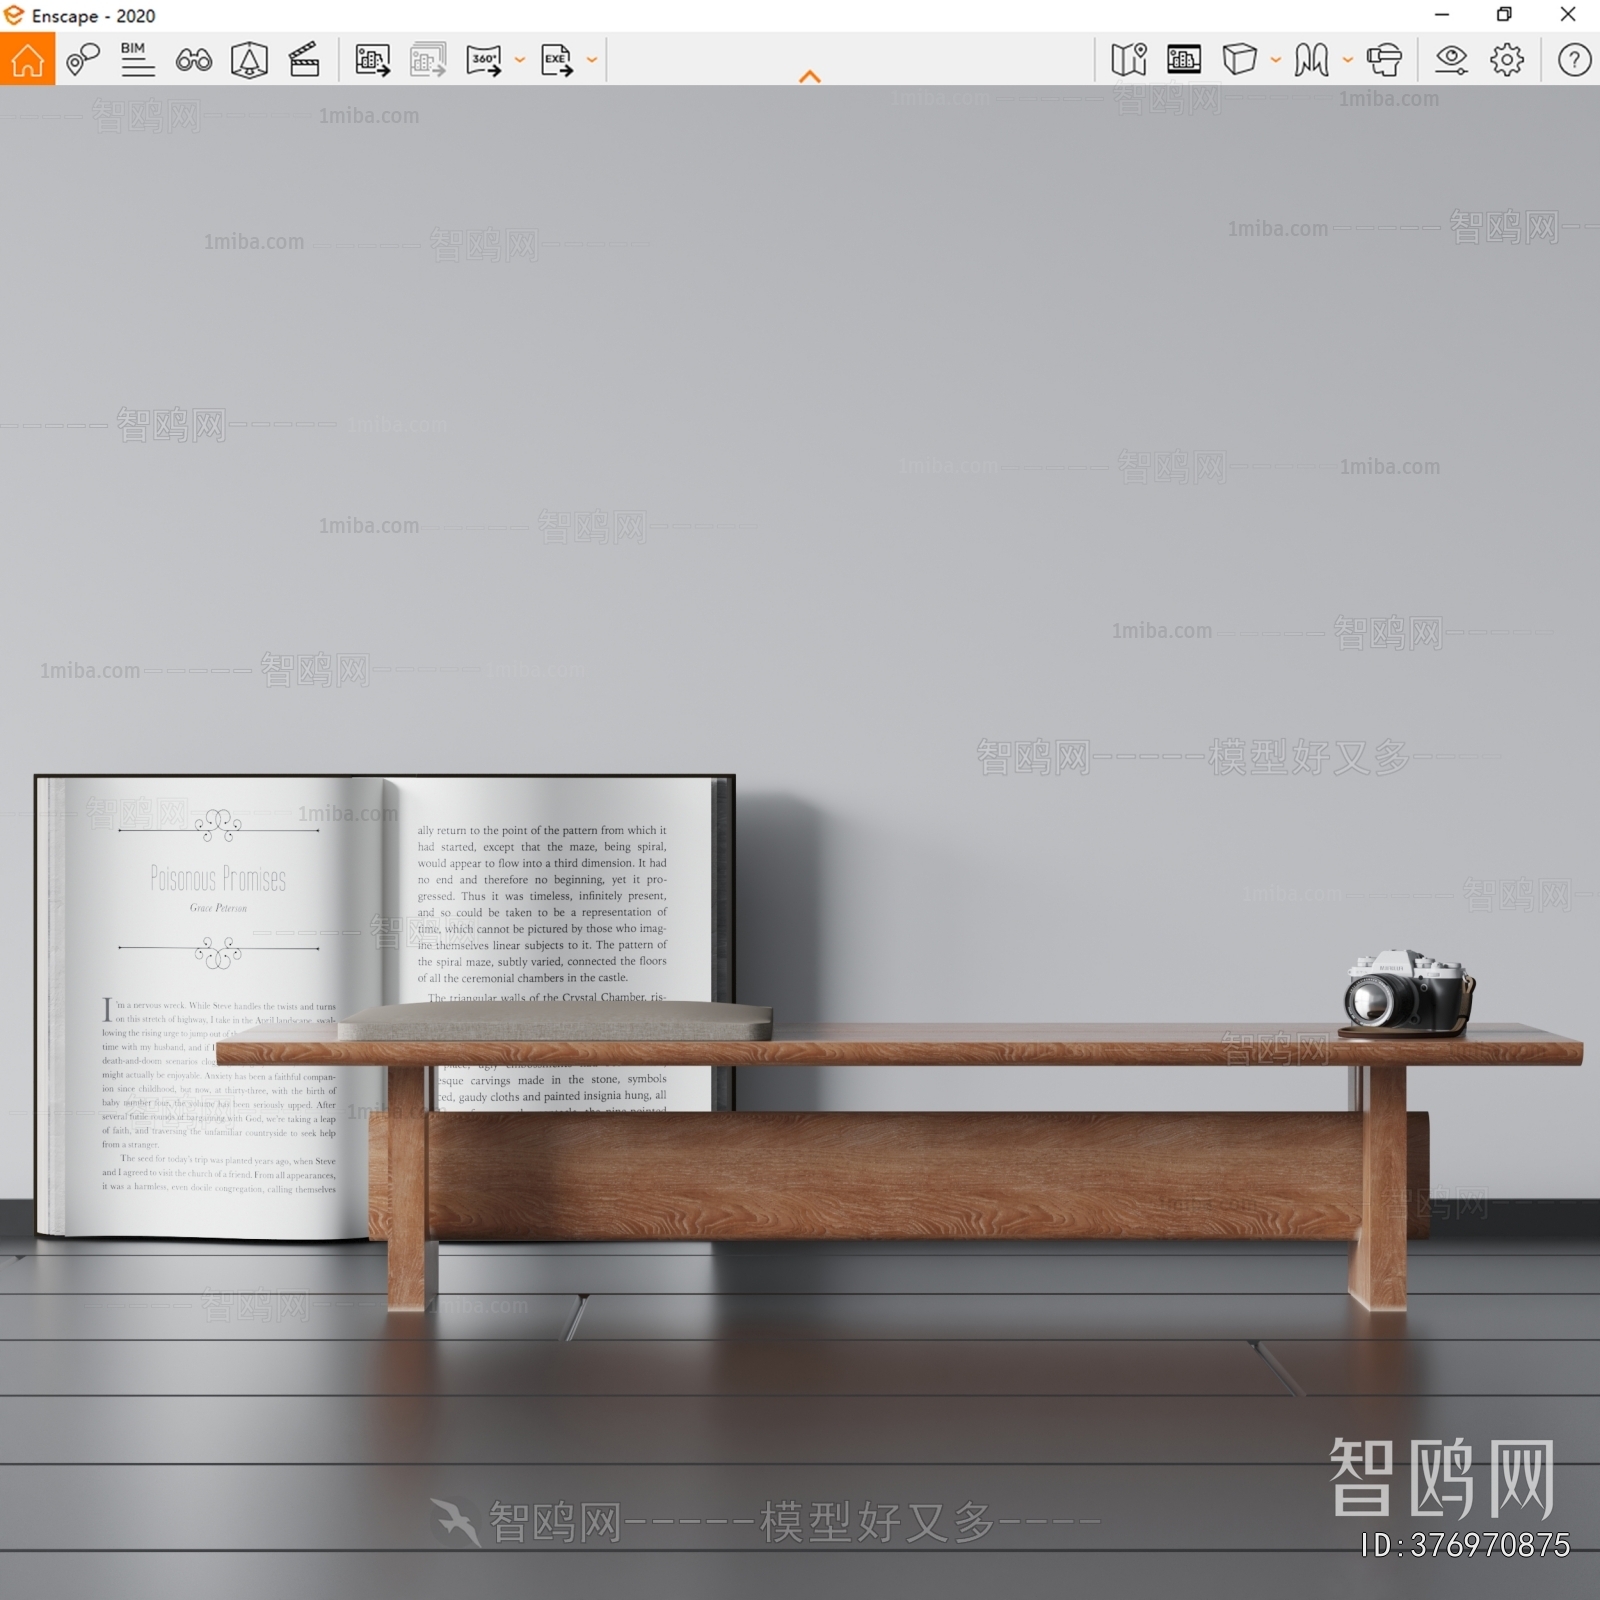This screenshot has height=1600, width=1600.
Task: Export EXE standalone file
Action: click(557, 60)
